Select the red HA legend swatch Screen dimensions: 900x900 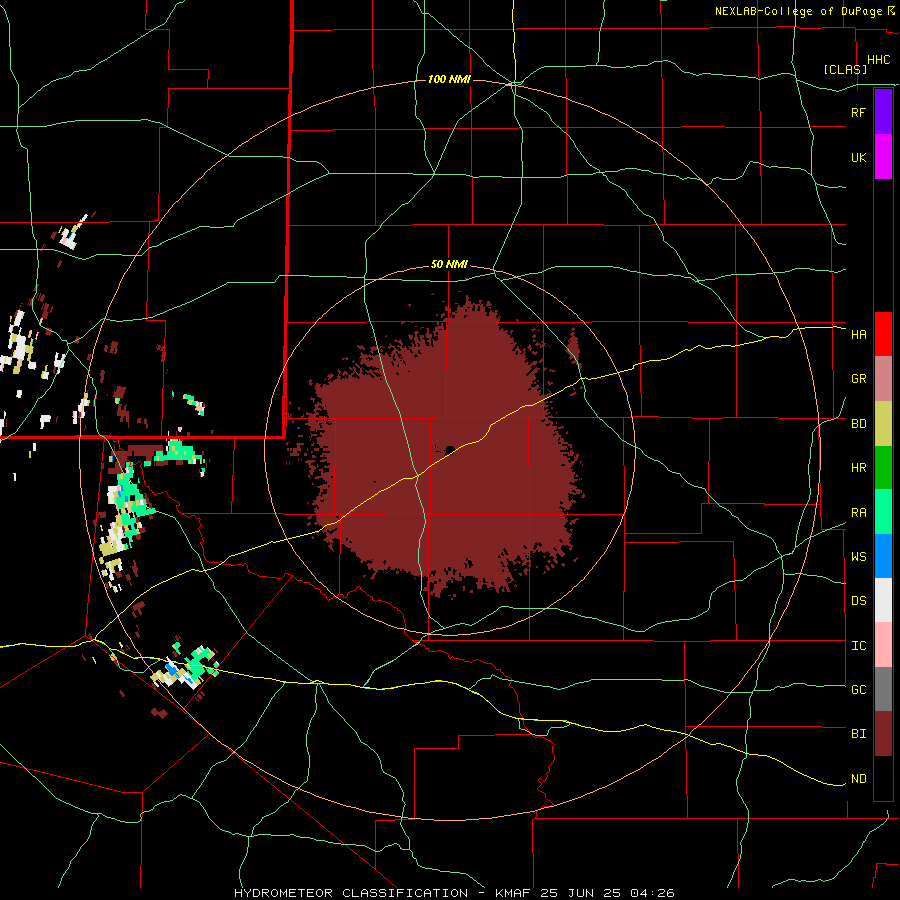(883, 334)
